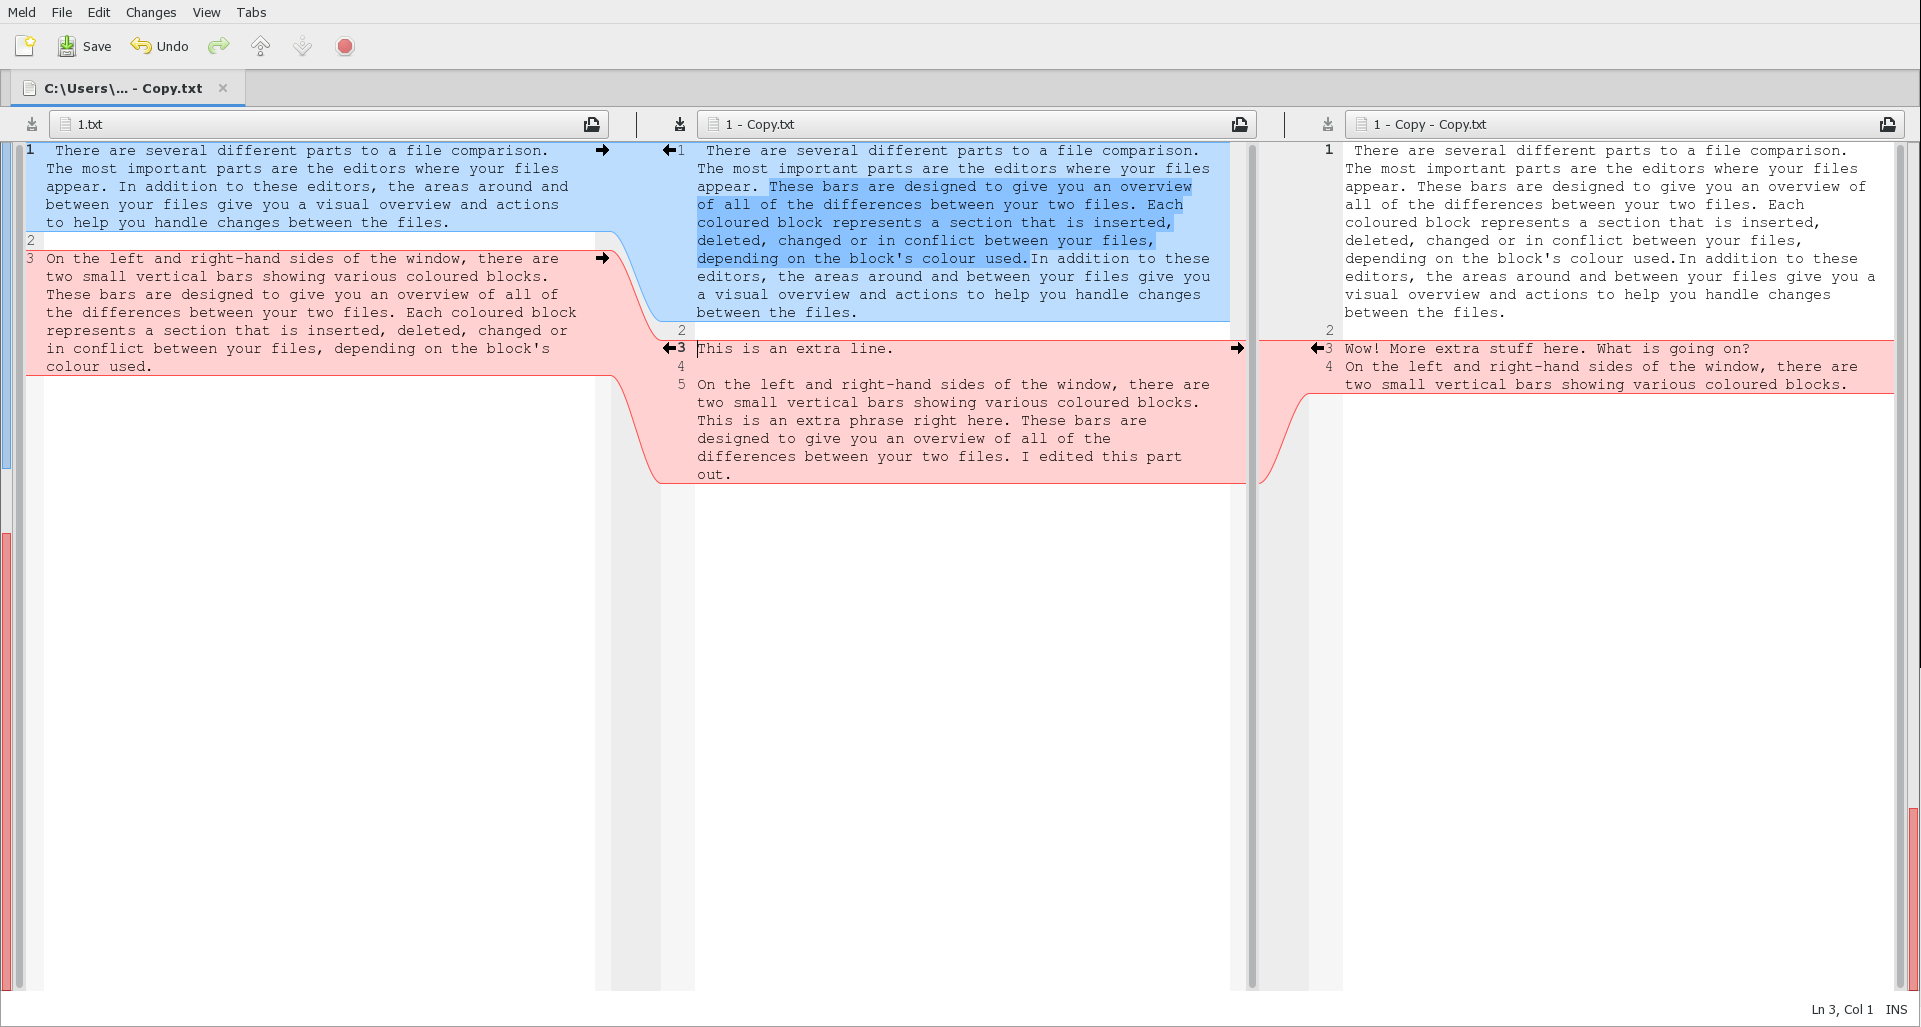Click line number 2 in left pane
Image resolution: width=1921 pixels, height=1027 pixels.
tap(31, 240)
